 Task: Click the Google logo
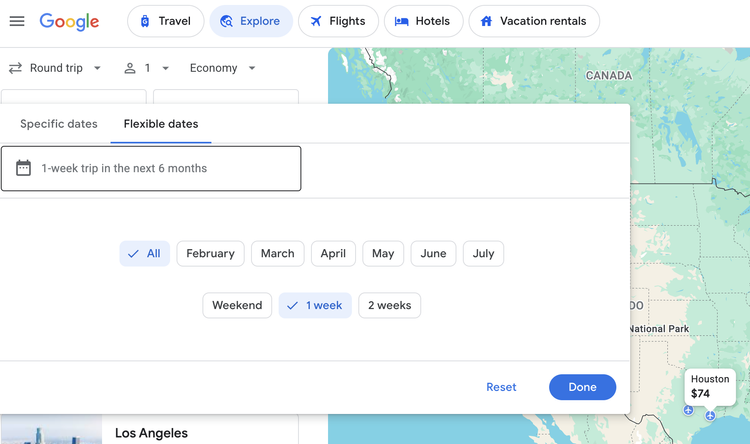(69, 22)
